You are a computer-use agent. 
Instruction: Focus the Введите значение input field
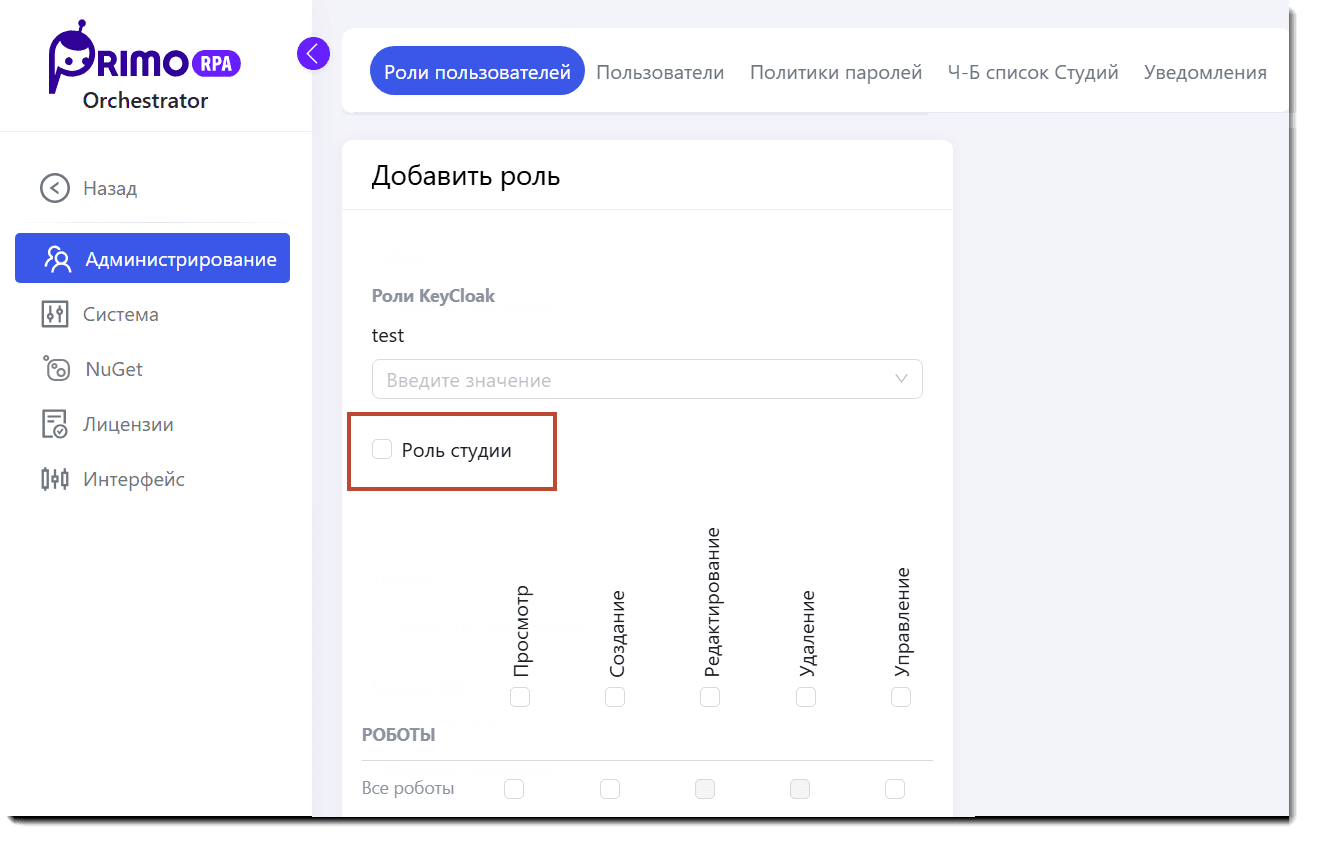coord(630,380)
